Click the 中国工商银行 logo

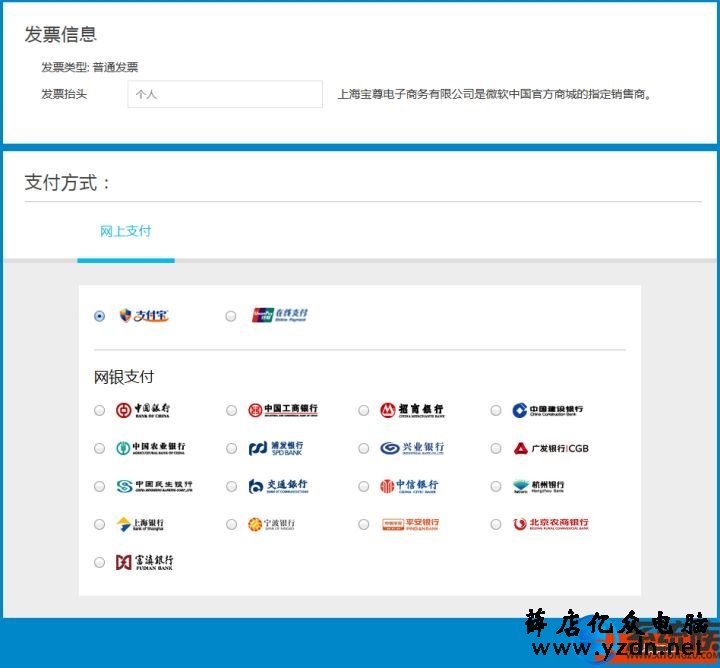283,410
